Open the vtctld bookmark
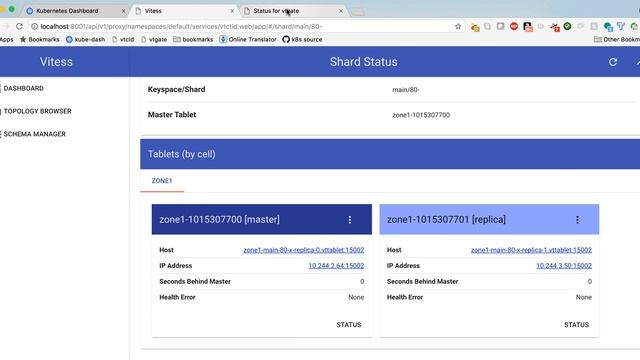 point(123,40)
